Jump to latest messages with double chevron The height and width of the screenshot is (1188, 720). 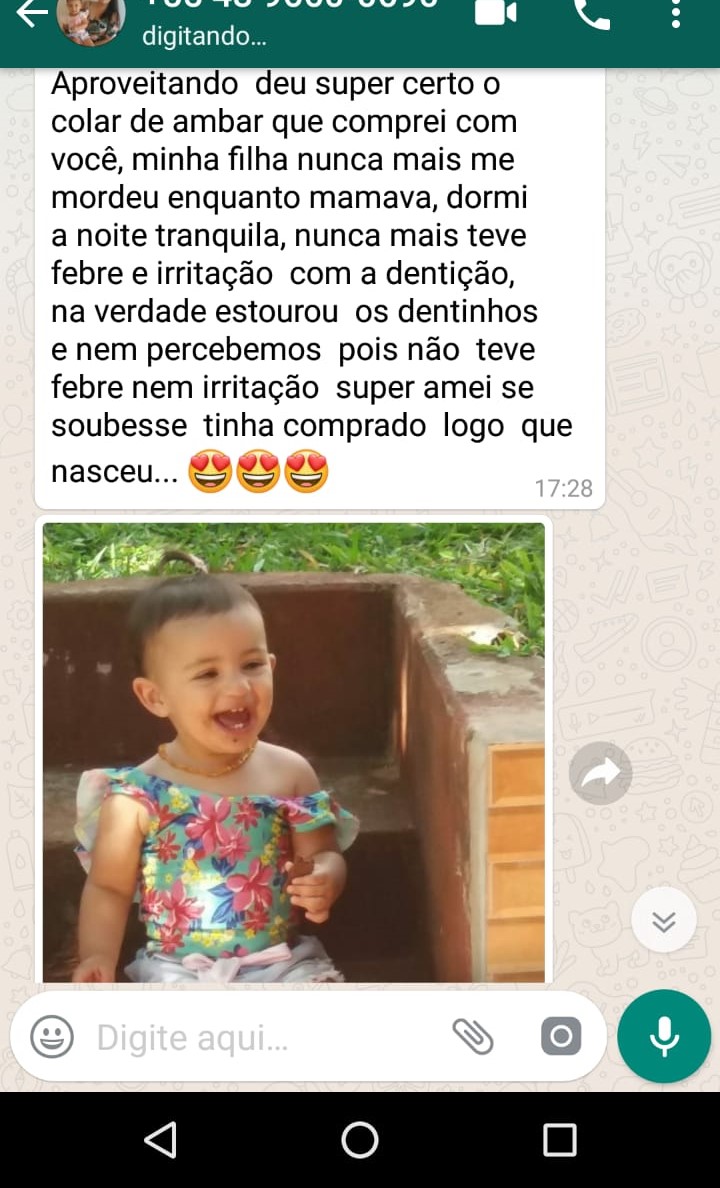pyautogui.click(x=663, y=920)
